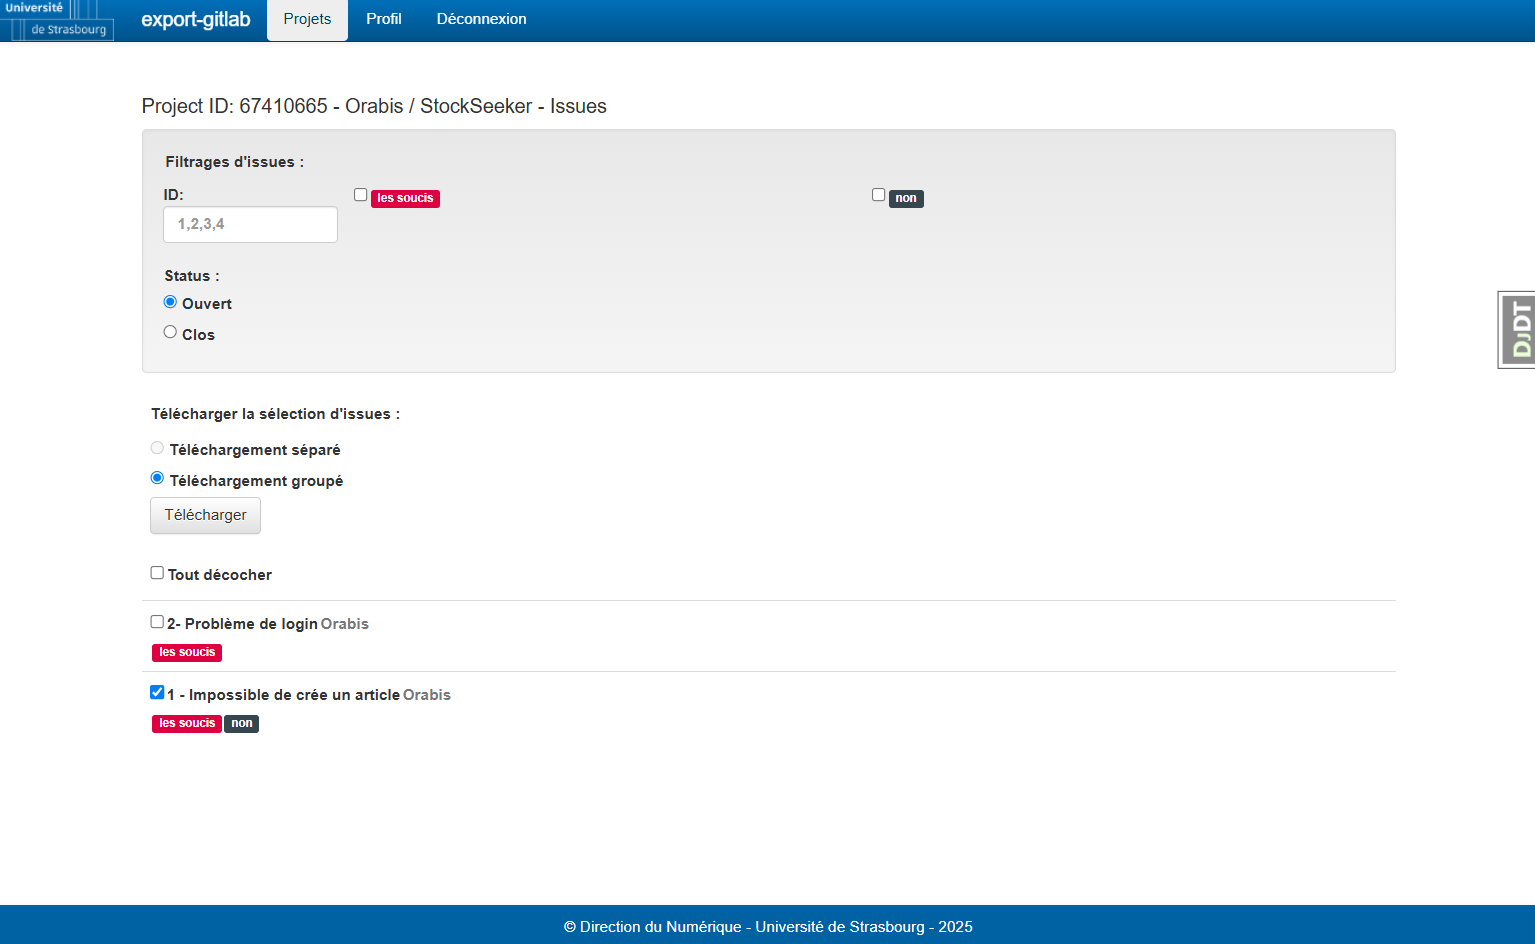
Task: Enable the 'les soucis' label filter checkbox
Action: tap(361, 195)
